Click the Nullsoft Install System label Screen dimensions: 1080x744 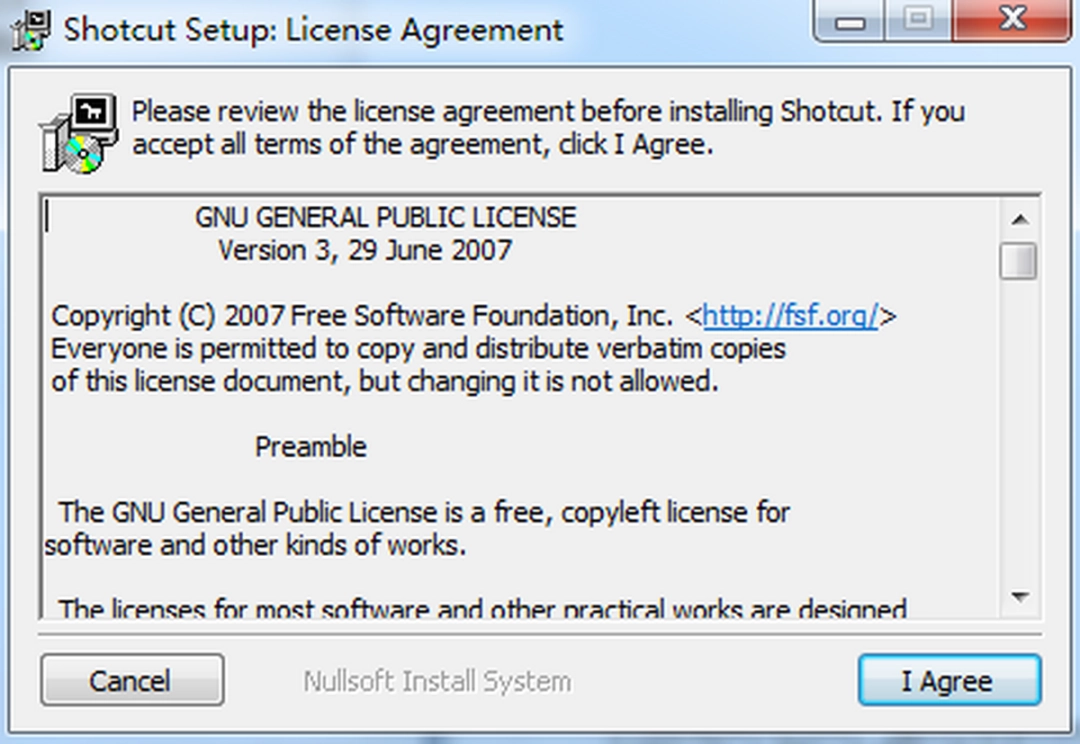coord(437,682)
